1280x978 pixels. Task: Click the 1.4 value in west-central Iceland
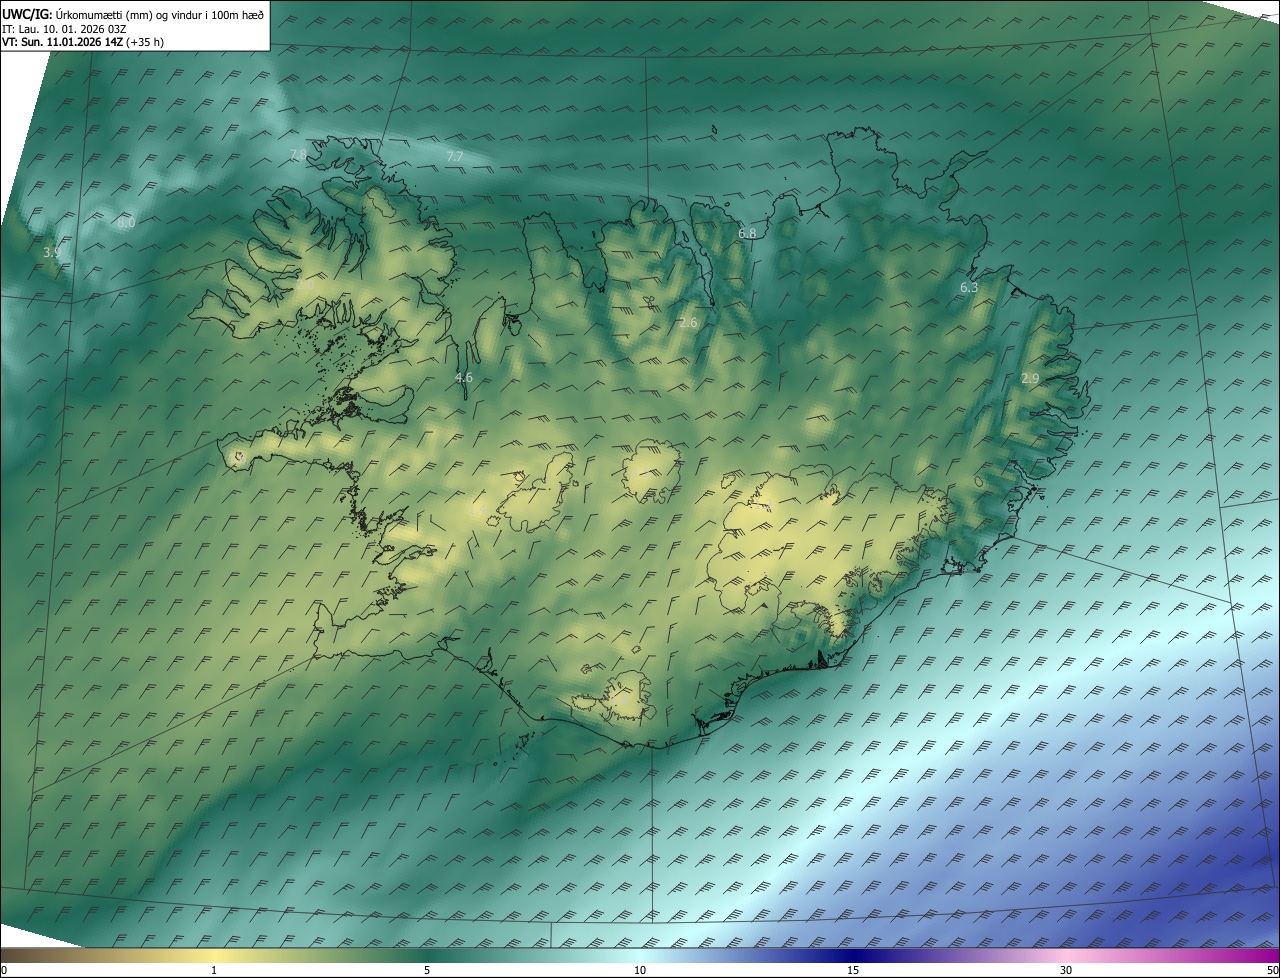click(476, 511)
